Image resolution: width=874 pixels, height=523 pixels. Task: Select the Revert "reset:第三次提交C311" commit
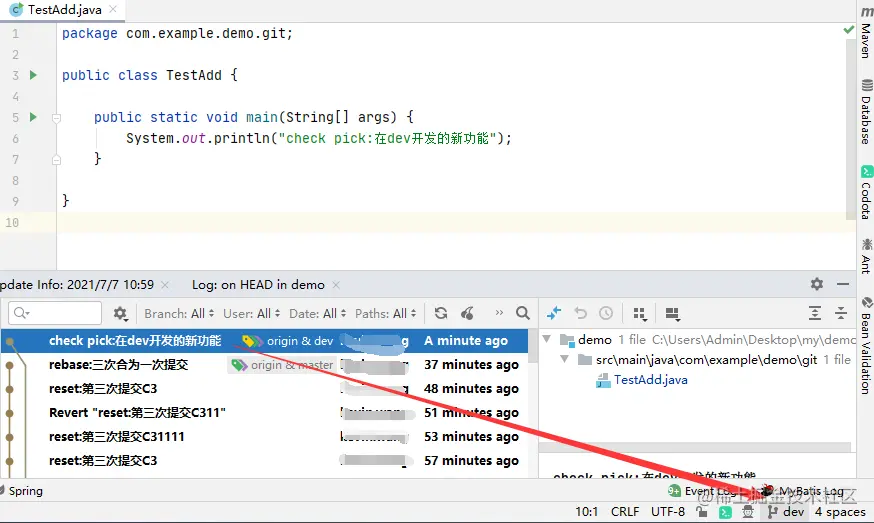[264, 413]
